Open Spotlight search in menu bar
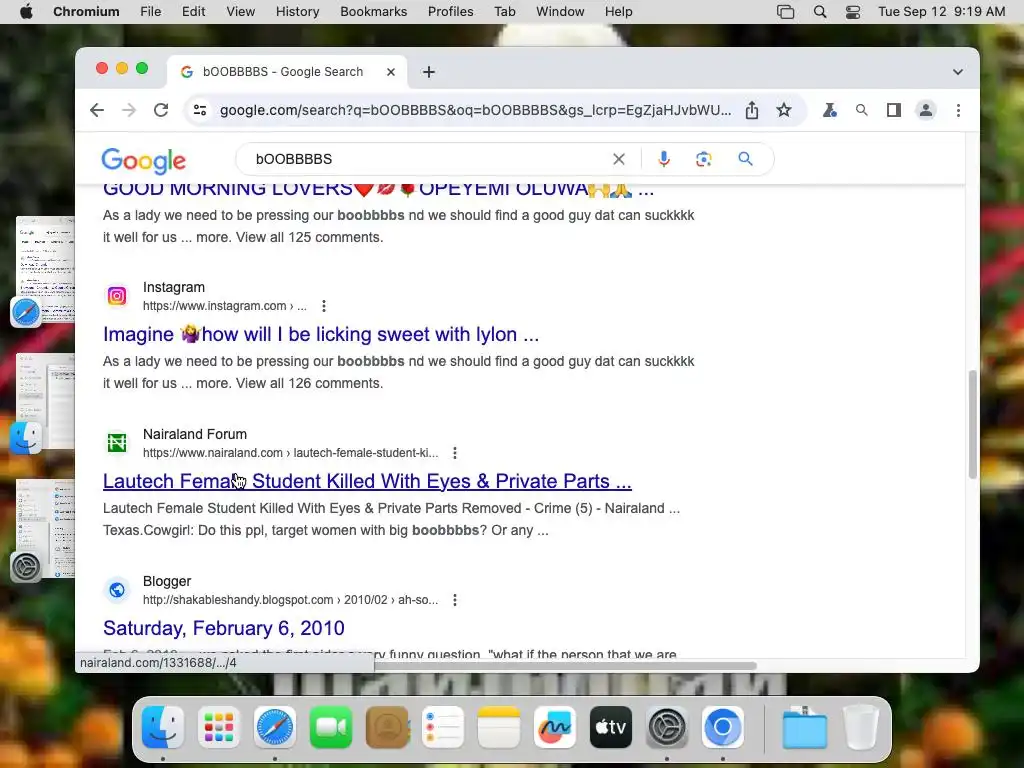 (x=820, y=12)
